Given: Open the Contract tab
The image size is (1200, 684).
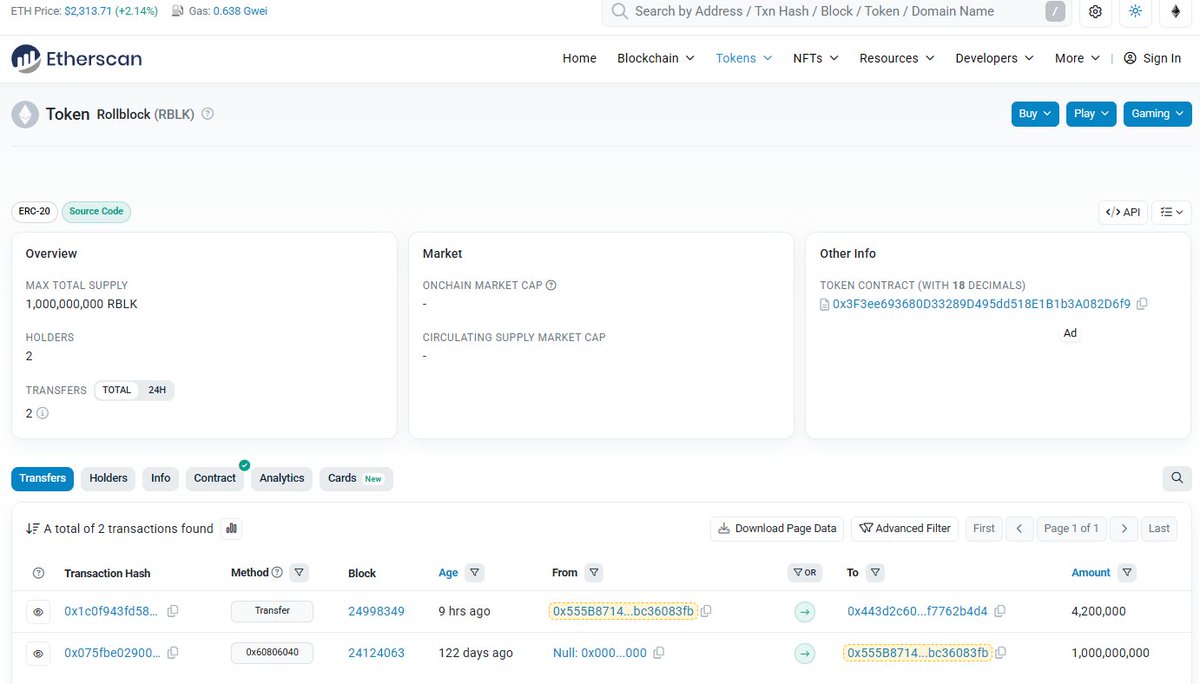Looking at the screenshot, I should [x=215, y=478].
